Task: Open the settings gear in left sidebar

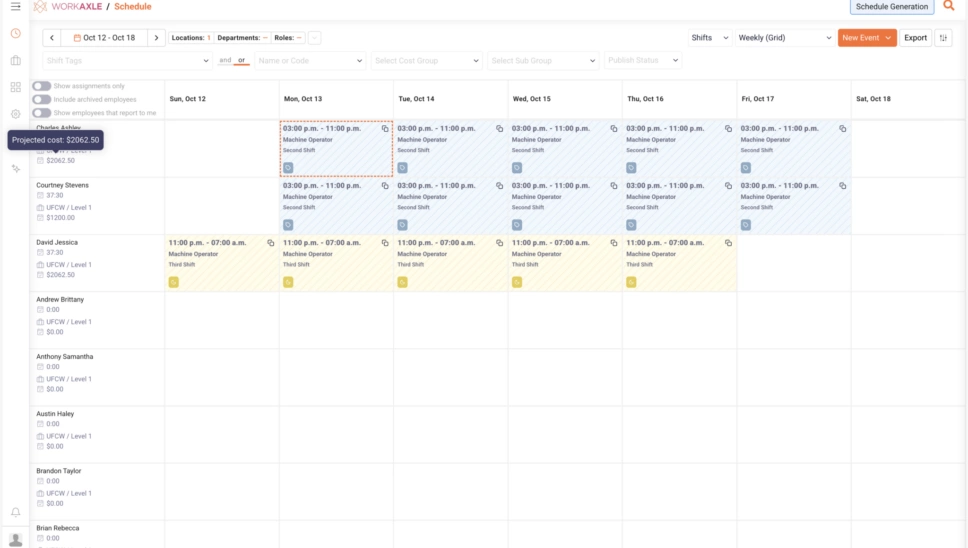Action: tap(15, 114)
